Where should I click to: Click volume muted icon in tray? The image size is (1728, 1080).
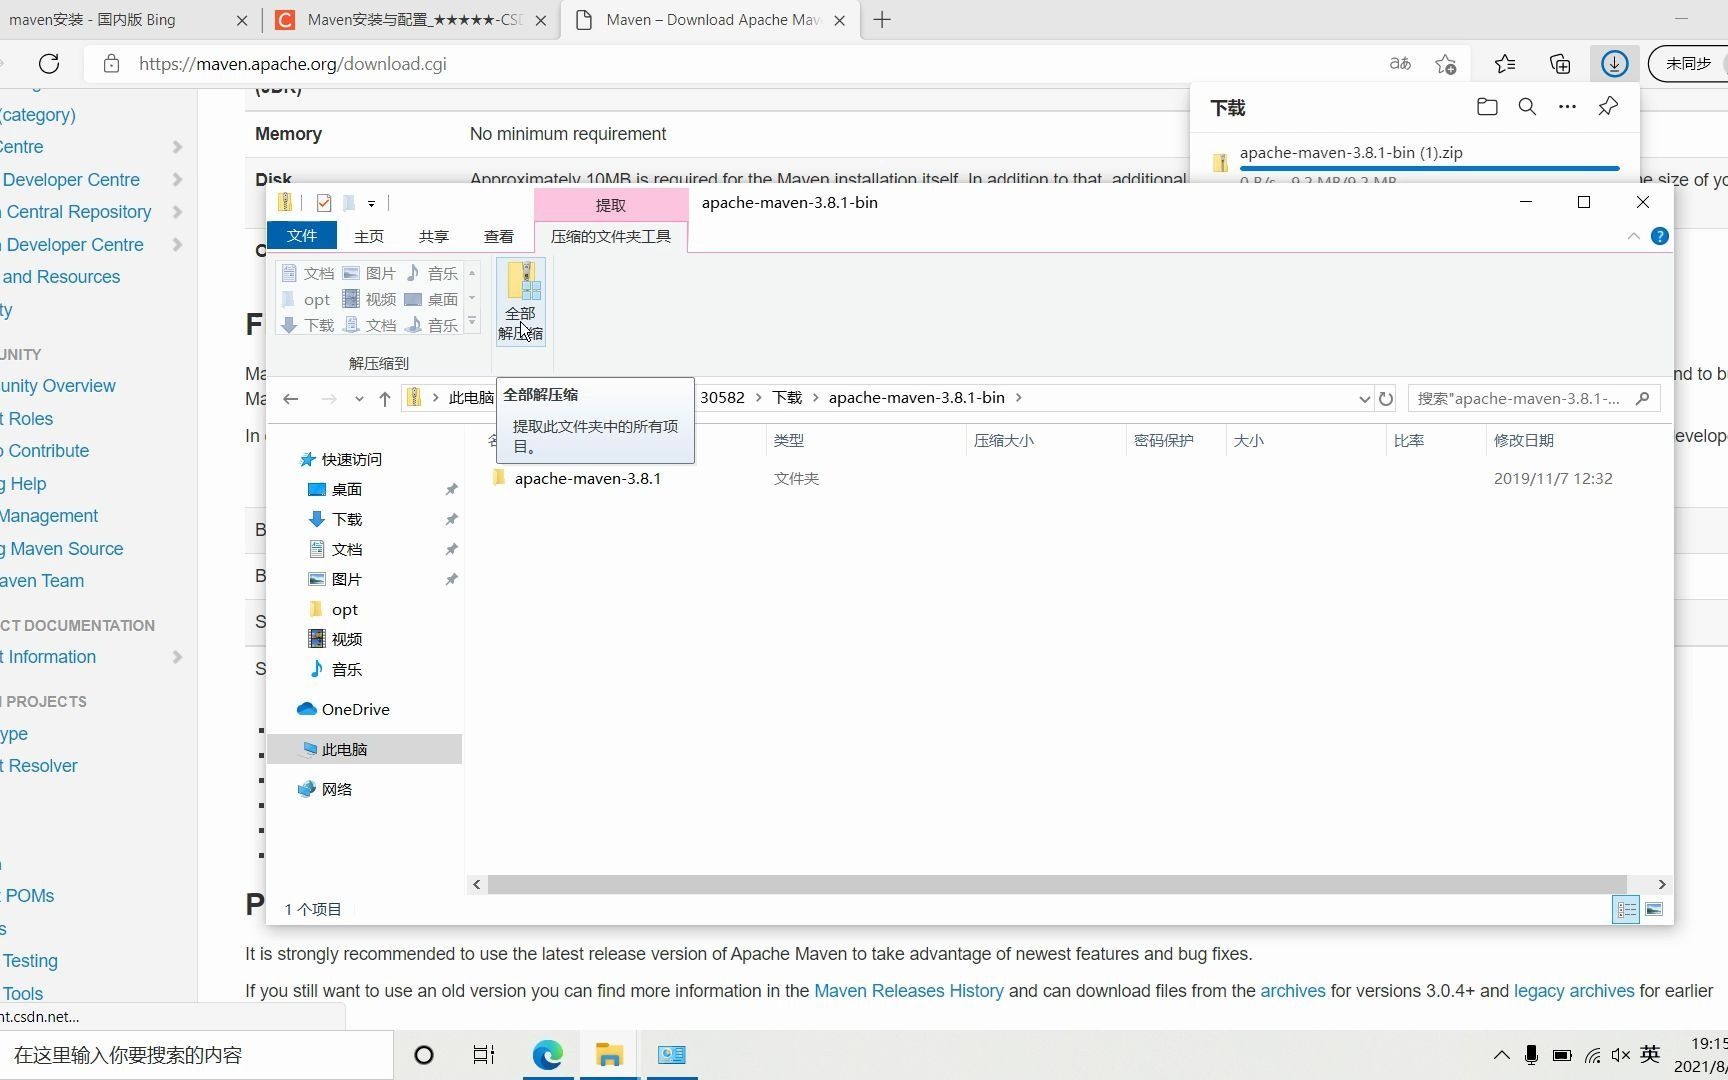click(x=1620, y=1055)
